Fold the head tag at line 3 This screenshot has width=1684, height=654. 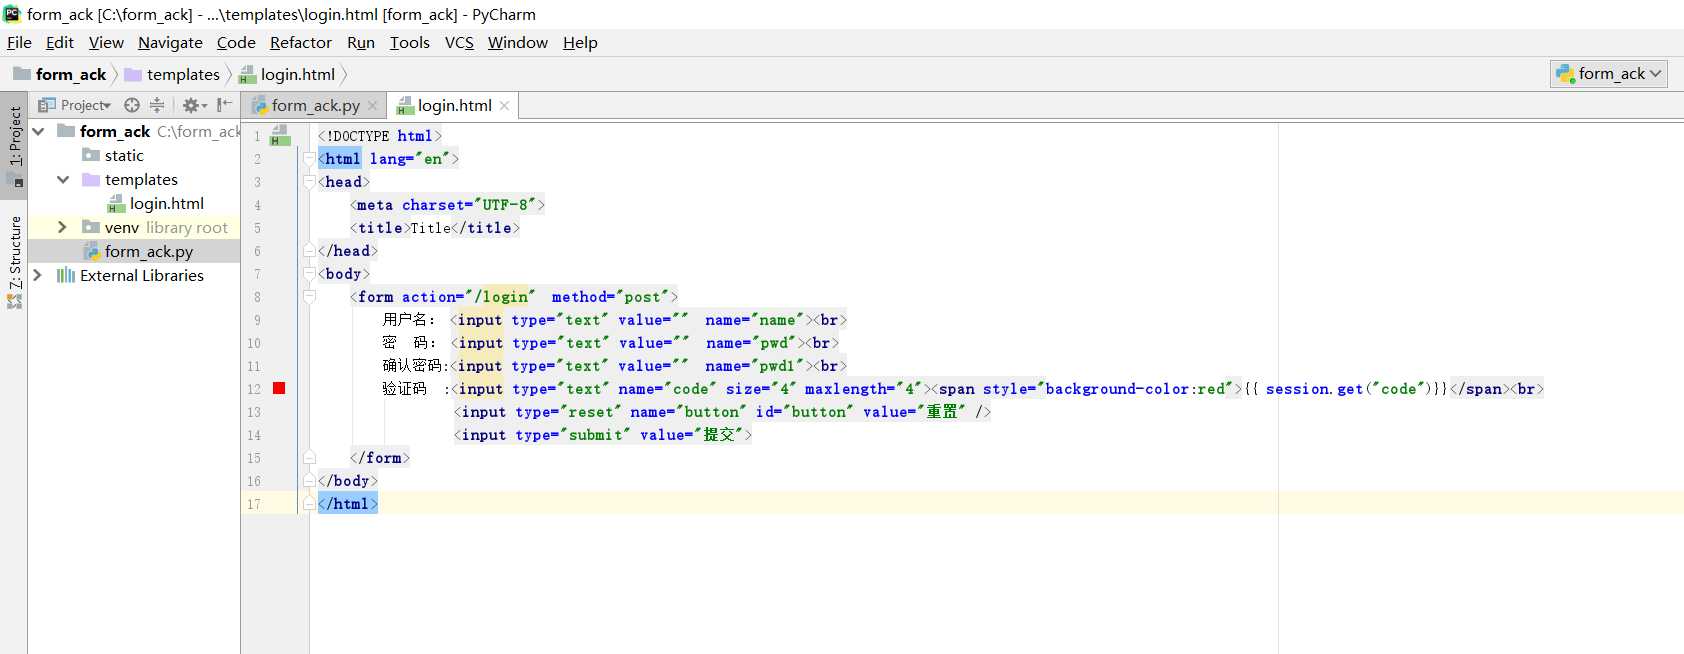point(309,182)
